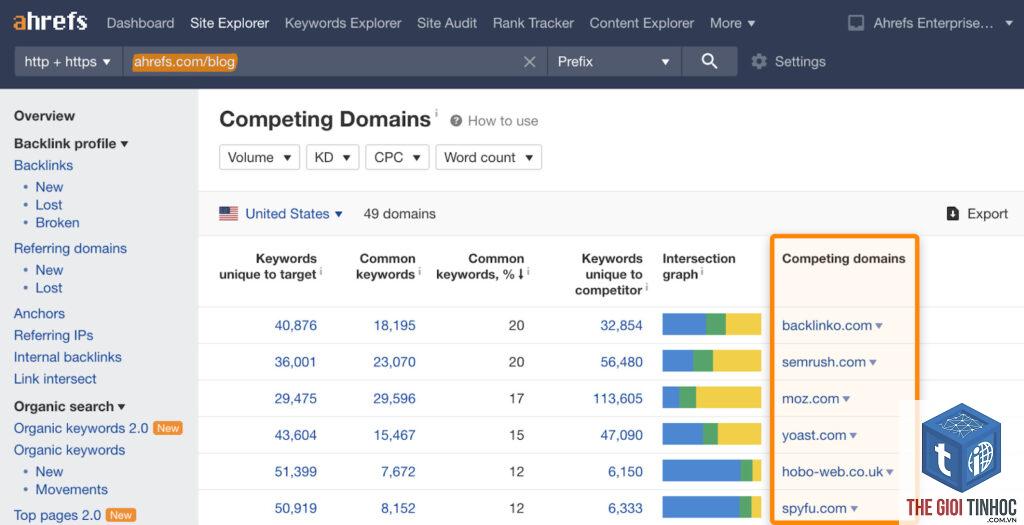The width and height of the screenshot is (1024, 525).
Task: Click the search magnifier button
Action: (709, 61)
